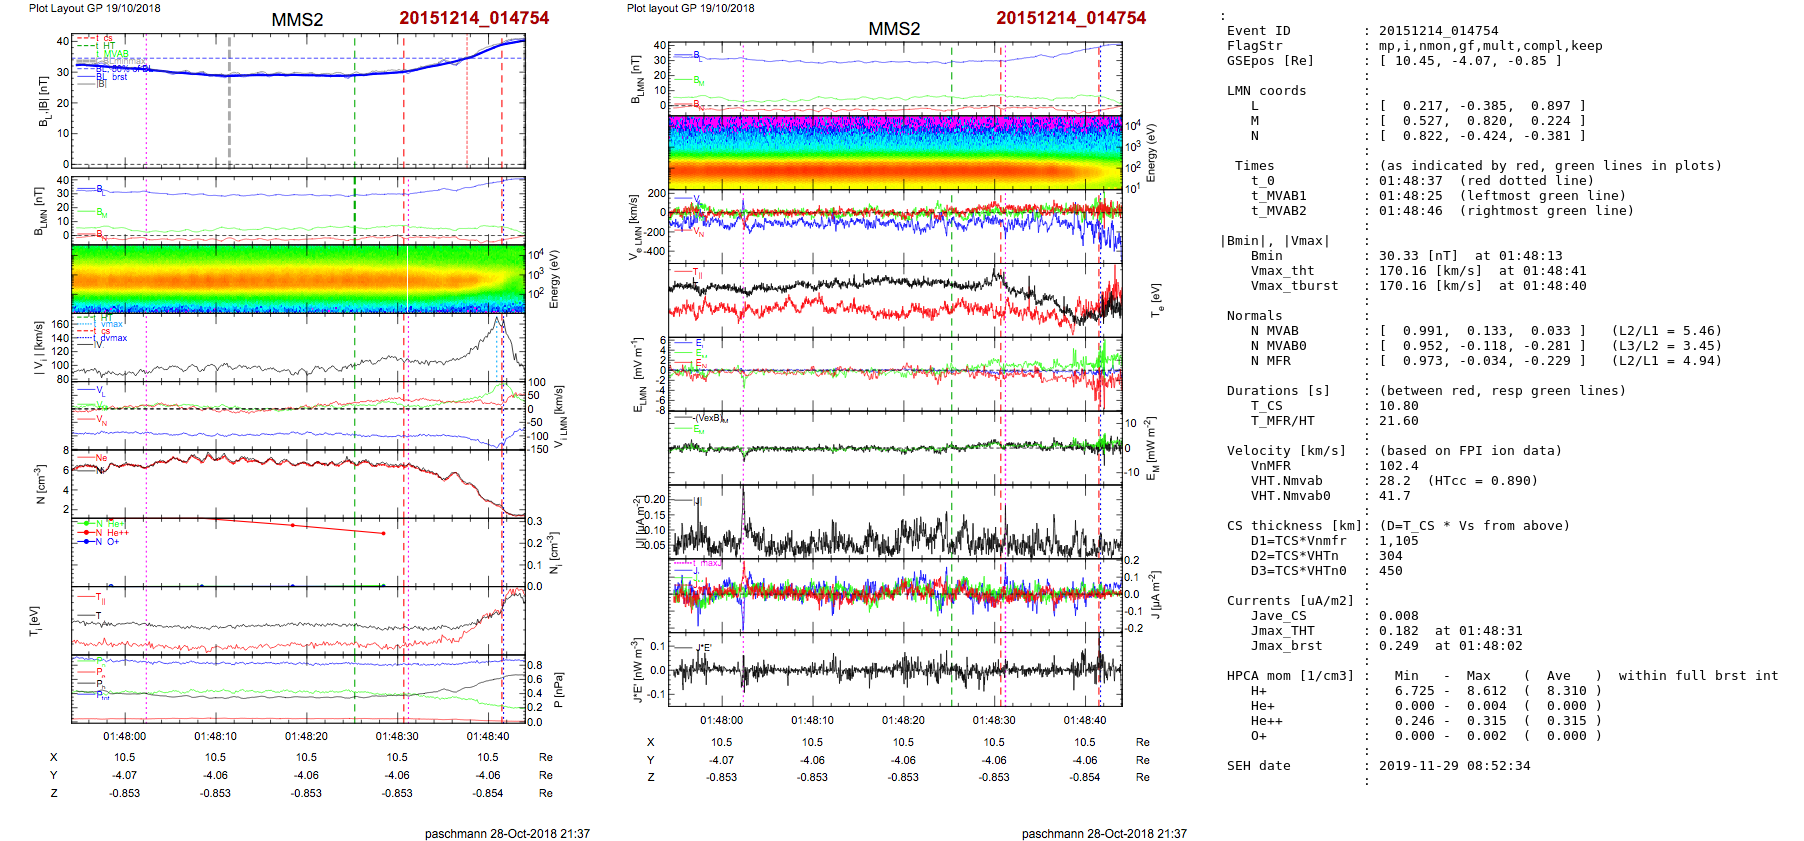Image resolution: width=1804 pixels, height=841 pixels.
Task: Click the '01:48:10' tick label under right plot
Action: tap(812, 720)
